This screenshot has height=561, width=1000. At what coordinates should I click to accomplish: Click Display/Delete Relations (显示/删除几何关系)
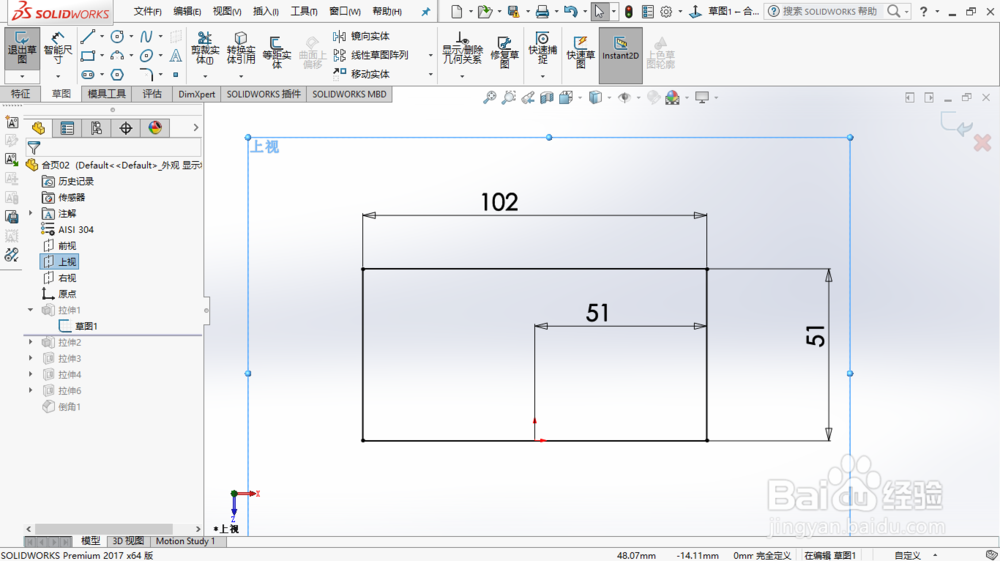tap(462, 48)
